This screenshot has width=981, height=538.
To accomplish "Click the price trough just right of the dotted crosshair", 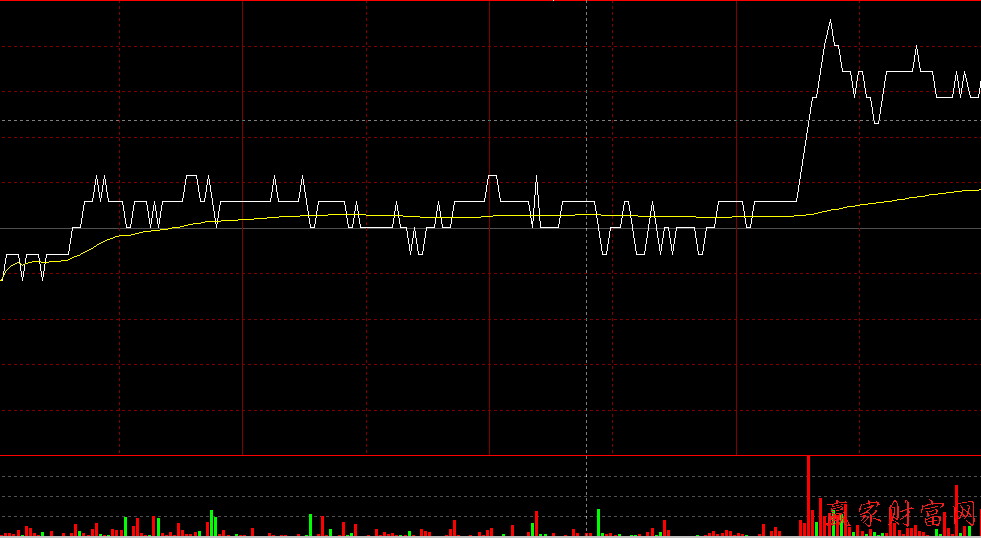I will 605,253.
